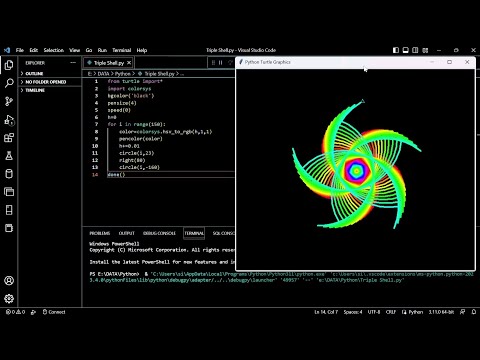The width and height of the screenshot is (480, 360).
Task: Toggle the primary side bar layout icon
Action: pyautogui.click(x=396, y=50)
